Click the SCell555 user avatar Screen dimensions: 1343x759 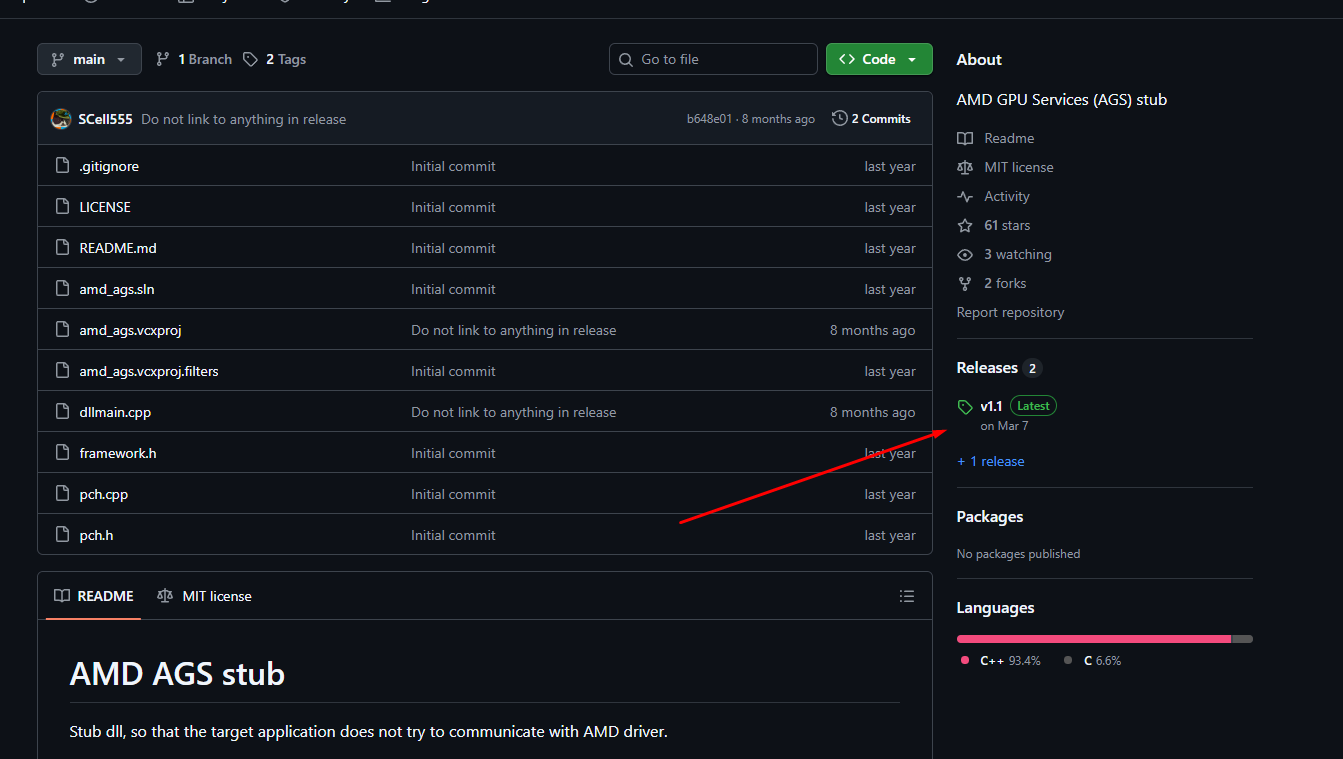tap(61, 119)
